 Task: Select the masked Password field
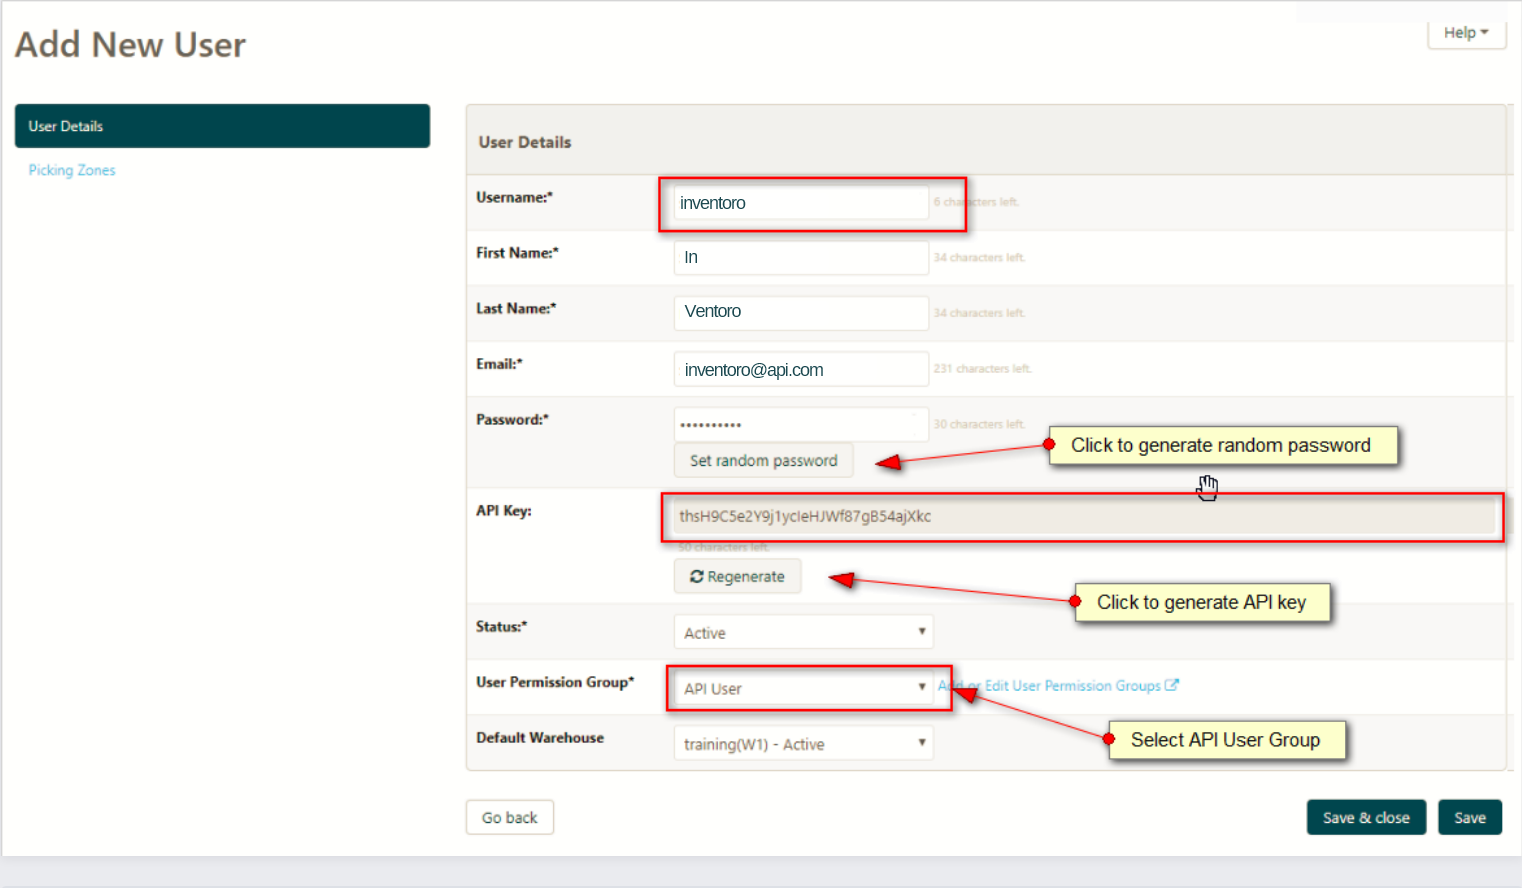pyautogui.click(x=800, y=424)
